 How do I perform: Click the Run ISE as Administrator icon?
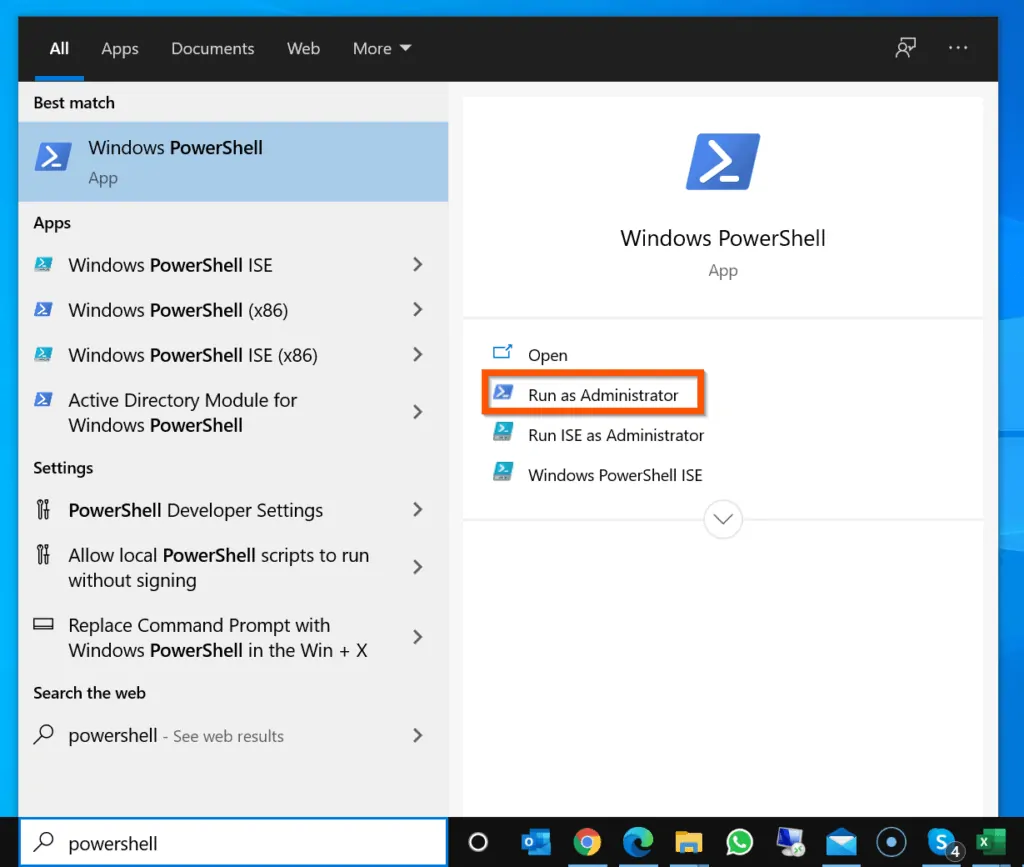click(503, 435)
